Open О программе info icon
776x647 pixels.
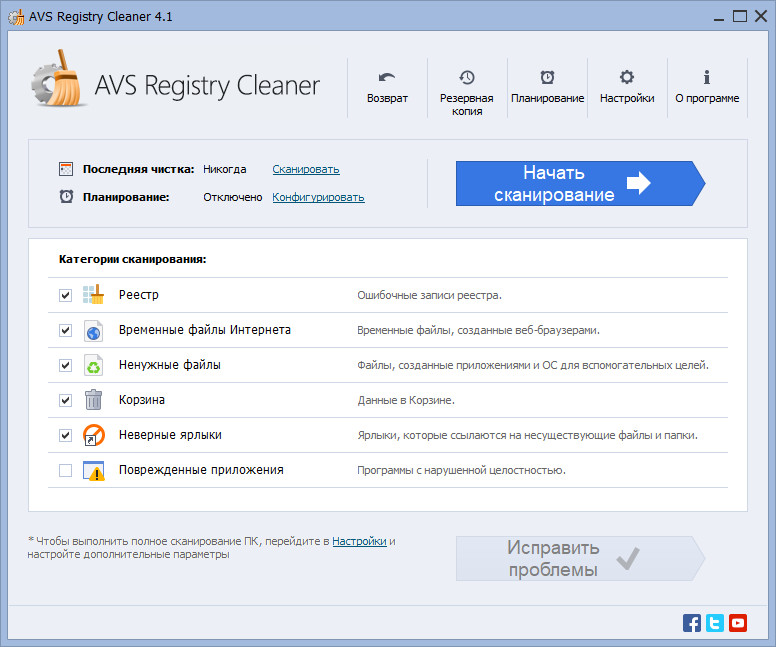point(707,78)
